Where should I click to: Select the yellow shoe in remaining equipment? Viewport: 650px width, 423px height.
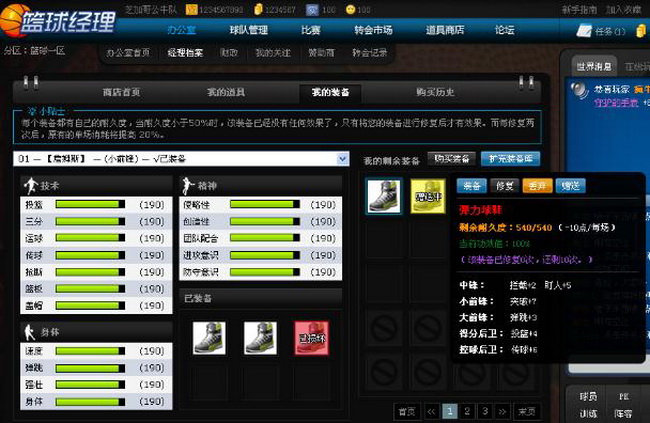point(428,196)
